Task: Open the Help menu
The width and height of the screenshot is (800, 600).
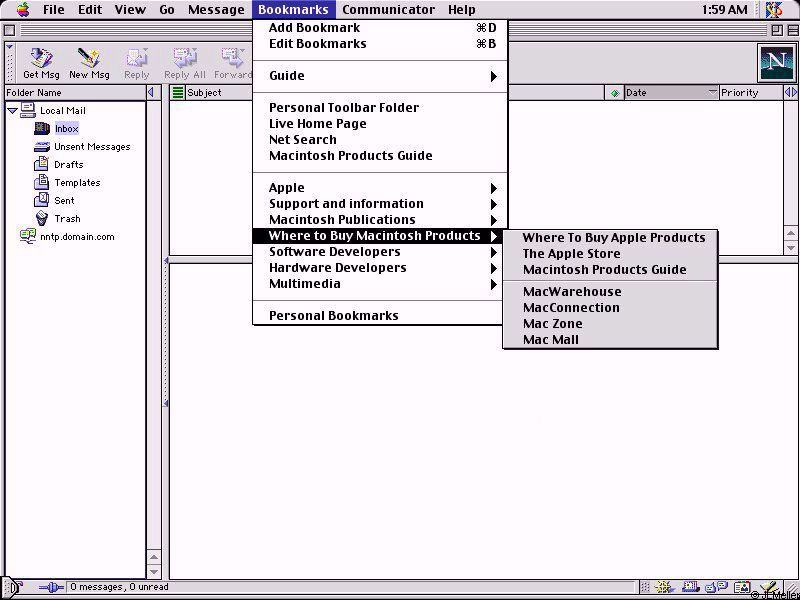Action: point(462,9)
